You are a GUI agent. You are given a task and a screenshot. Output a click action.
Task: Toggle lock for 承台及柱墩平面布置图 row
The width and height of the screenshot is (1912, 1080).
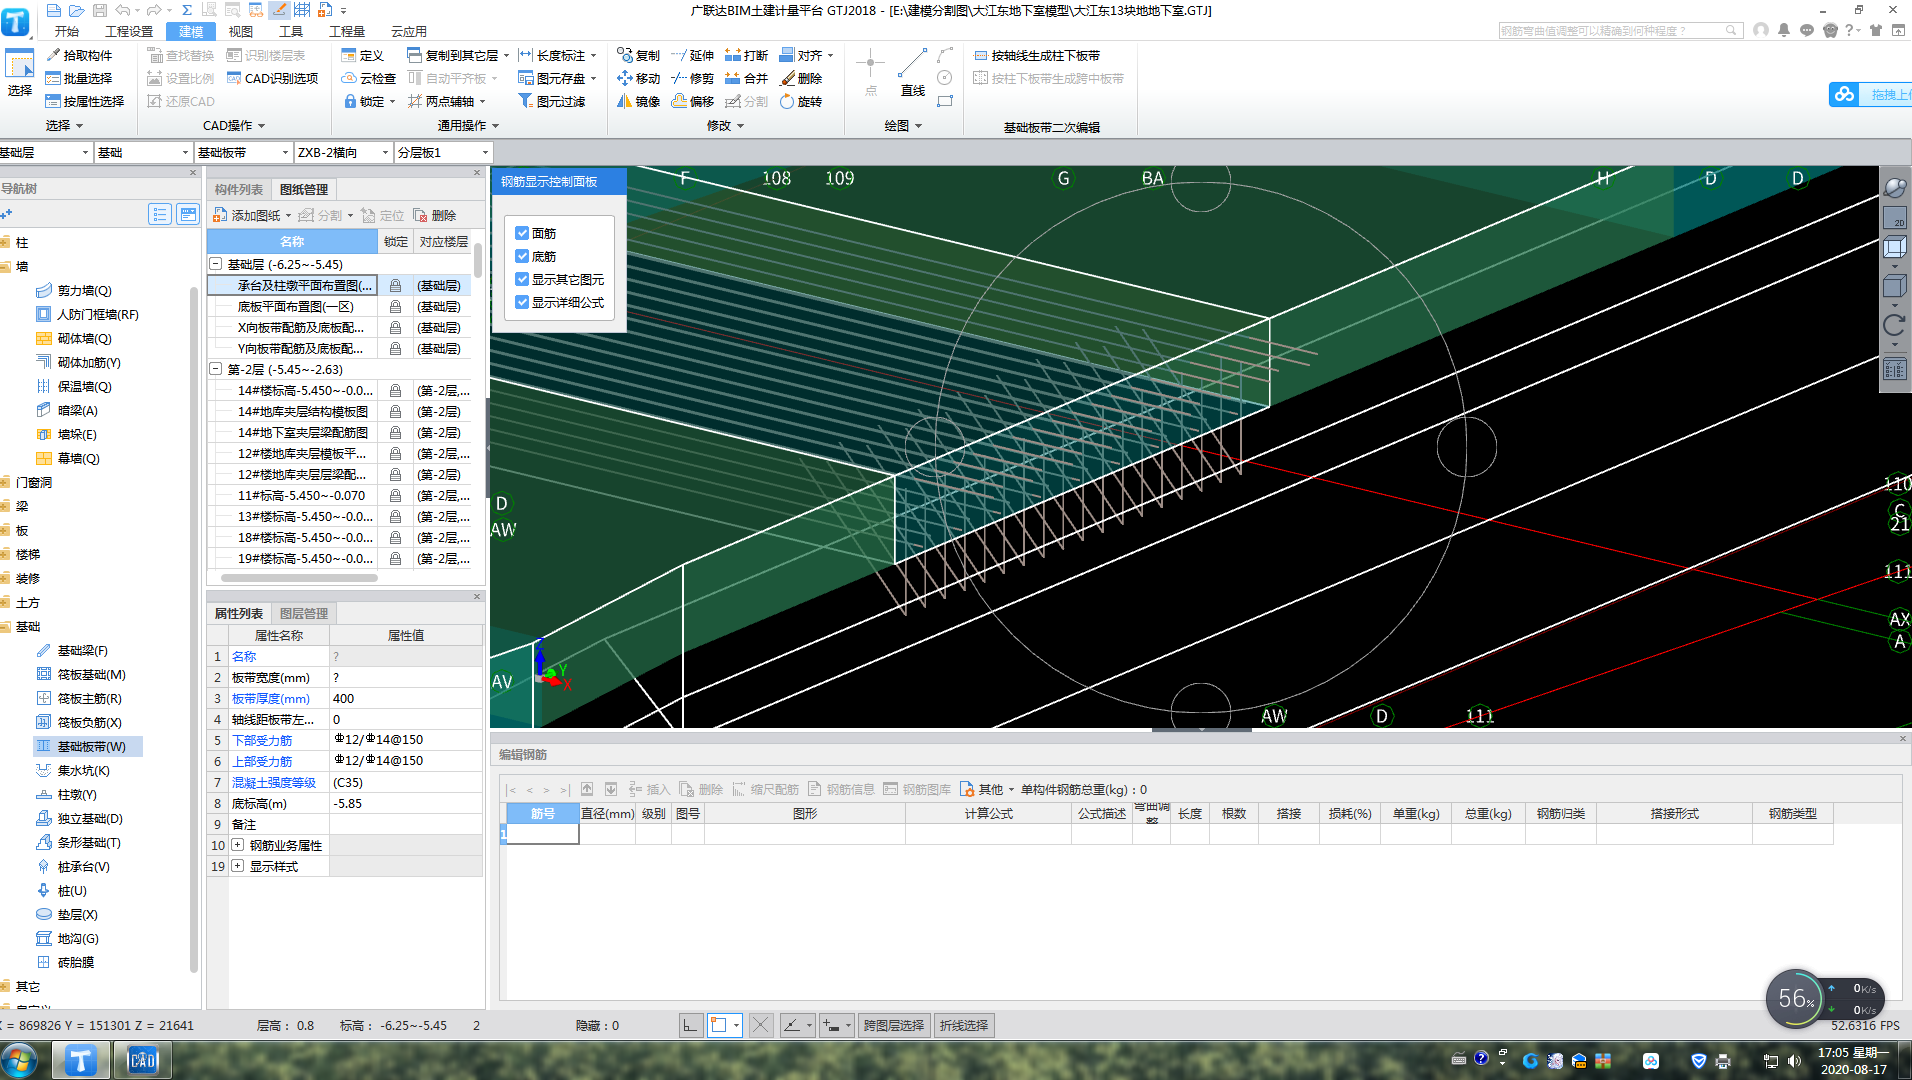tap(395, 286)
